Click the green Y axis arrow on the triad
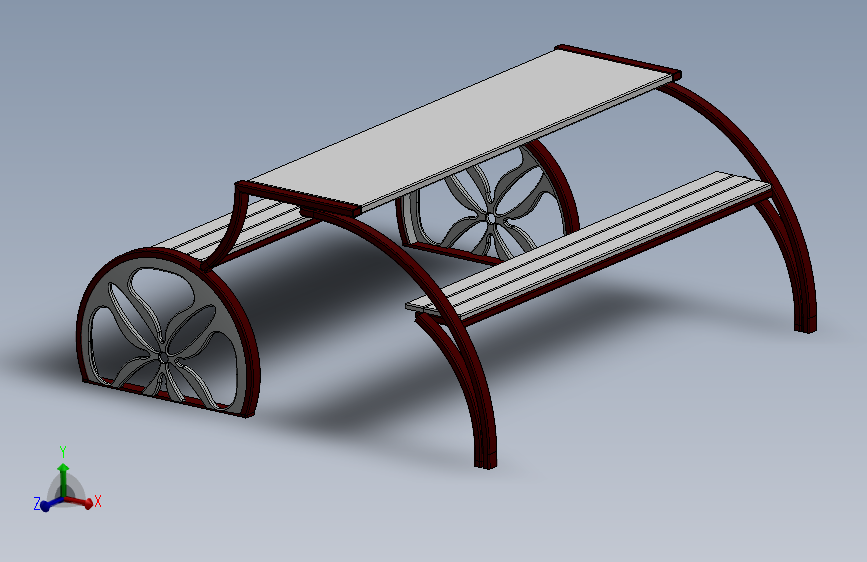Viewport: 867px width, 562px height. click(63, 480)
